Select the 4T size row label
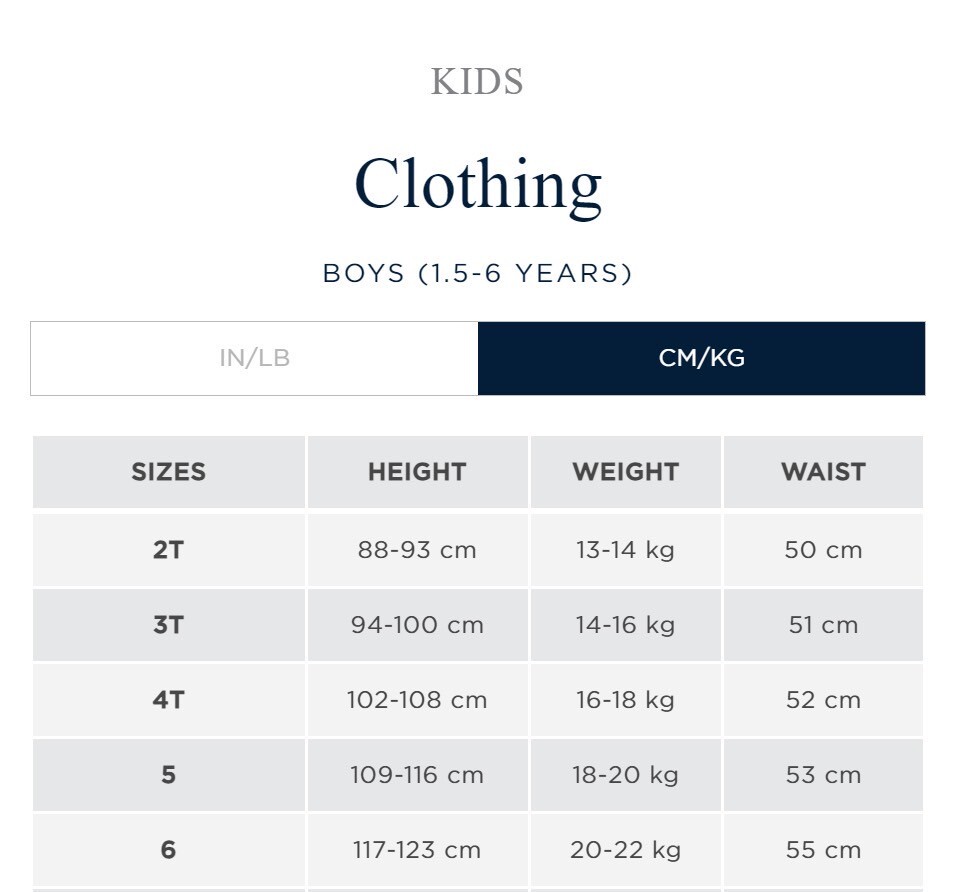Viewport: 978px width, 892px height. 168,700
